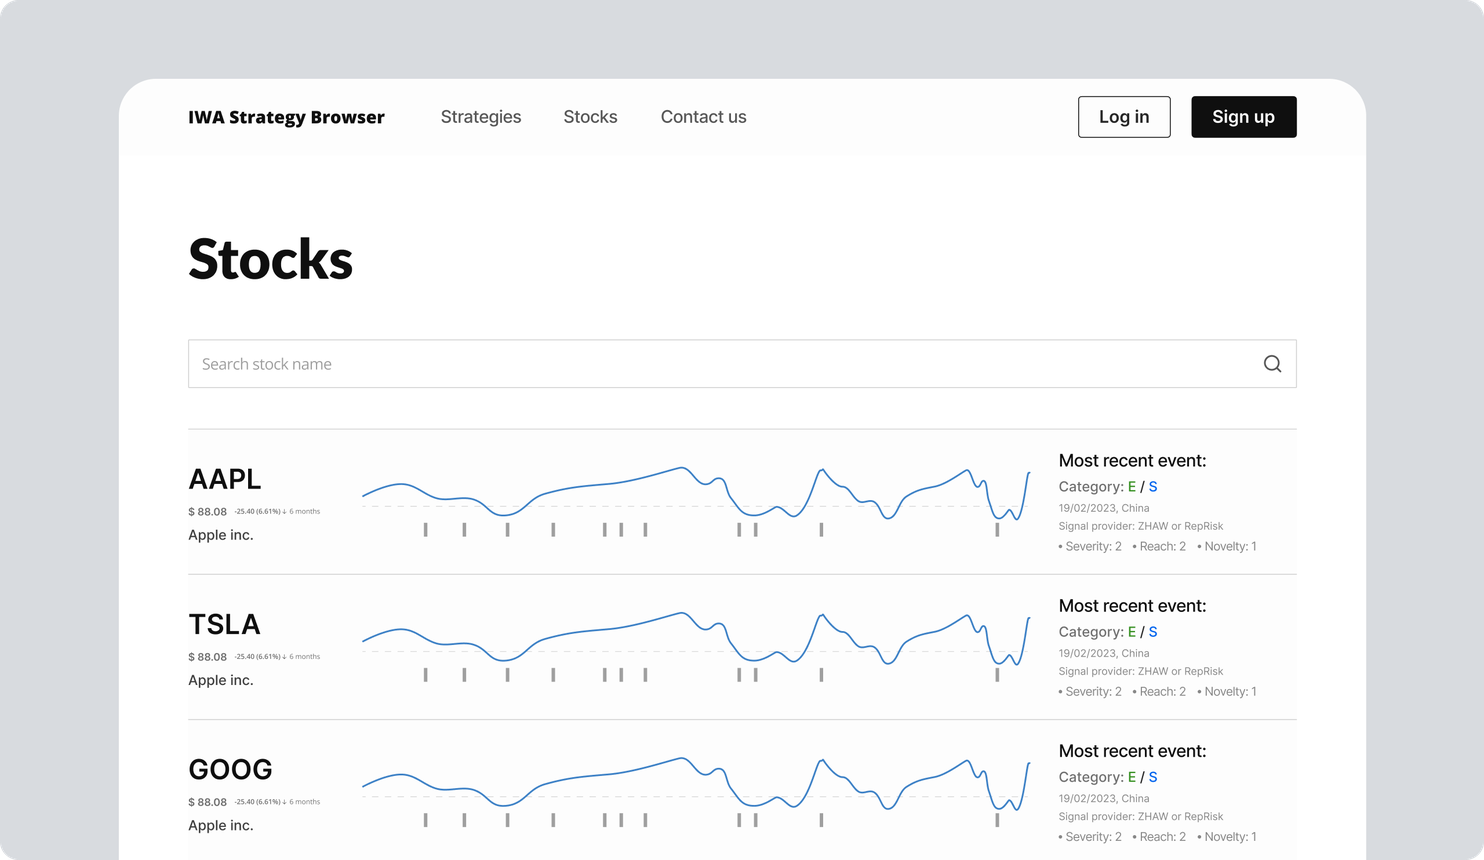Click the Log in button

pyautogui.click(x=1124, y=117)
